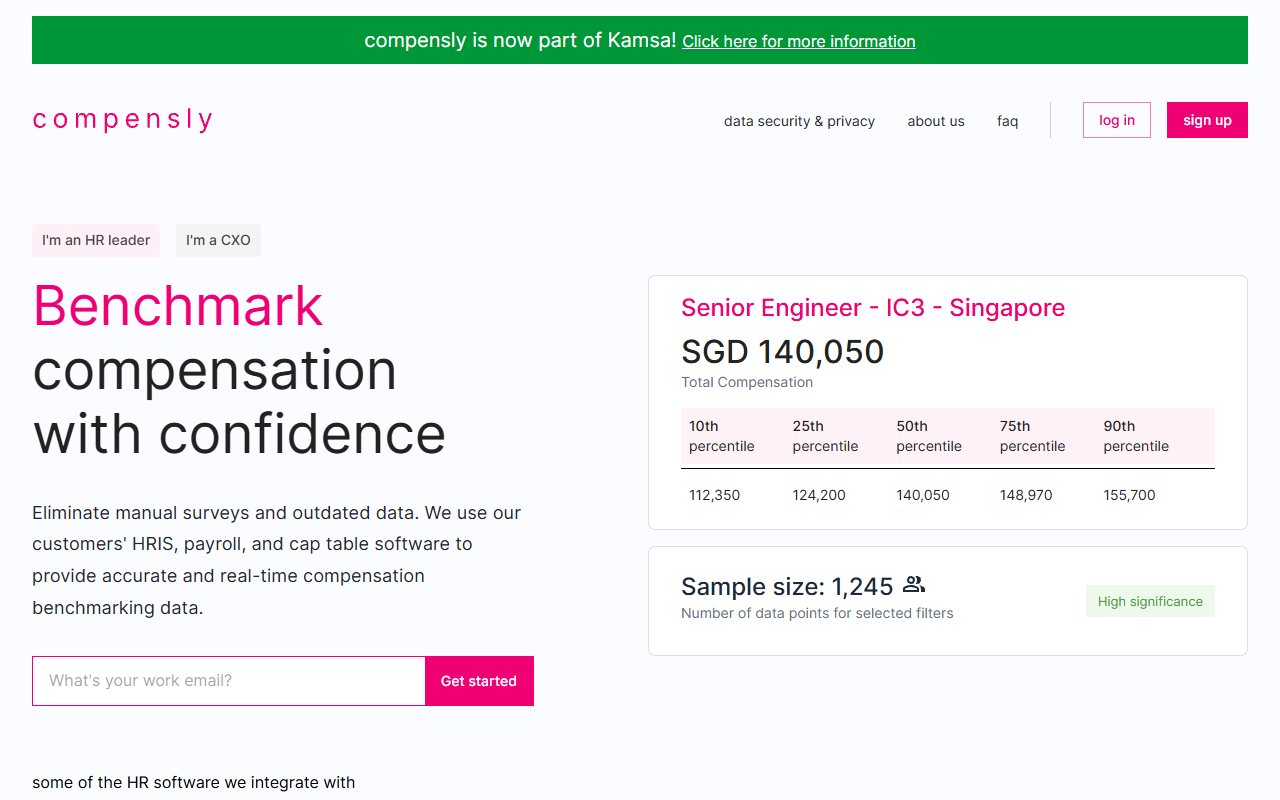
Task: Click the compensly logo
Action: pos(122,120)
